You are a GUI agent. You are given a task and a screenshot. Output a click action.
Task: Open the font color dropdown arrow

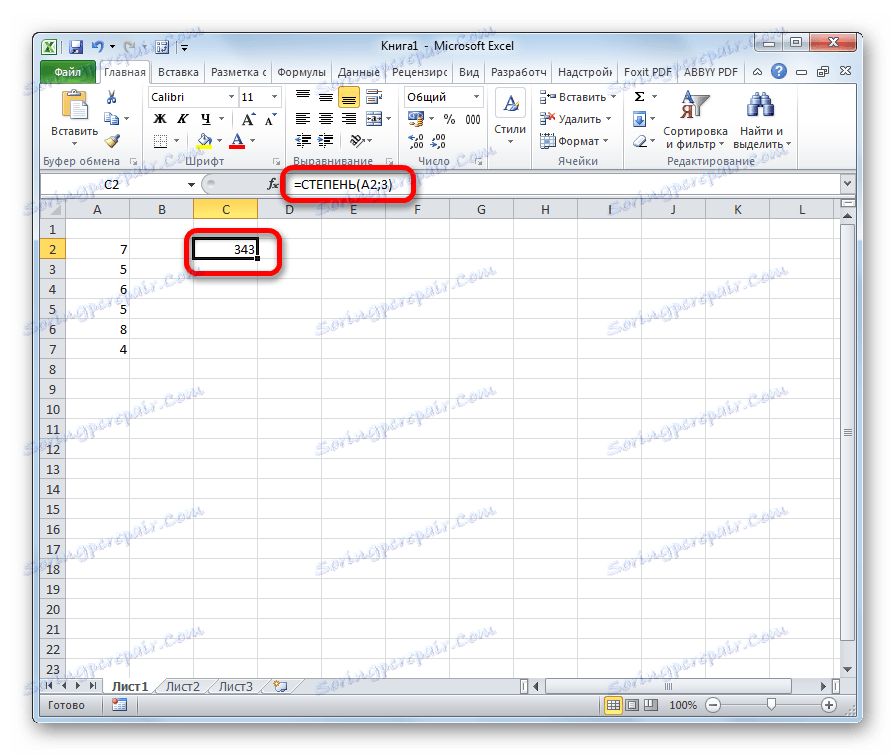point(253,141)
